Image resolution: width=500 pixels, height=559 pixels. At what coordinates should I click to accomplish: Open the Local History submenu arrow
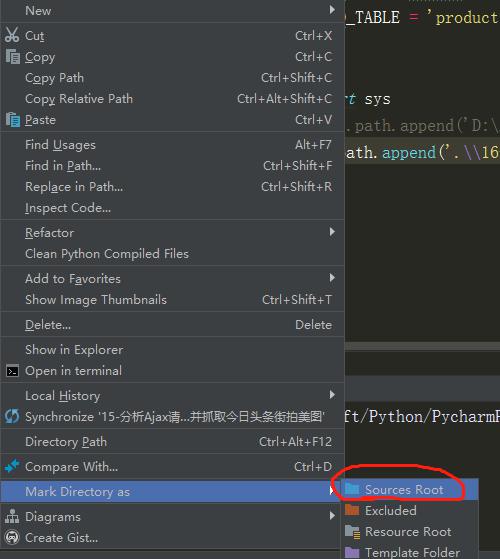[x=332, y=395]
